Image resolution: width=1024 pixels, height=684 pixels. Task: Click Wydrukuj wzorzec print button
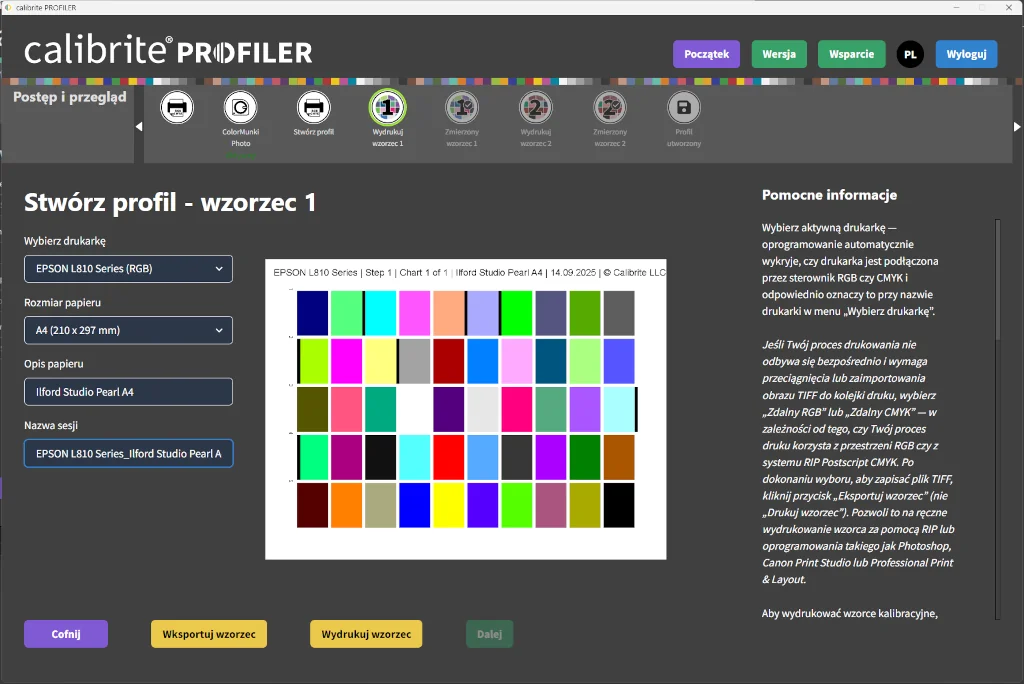point(366,634)
